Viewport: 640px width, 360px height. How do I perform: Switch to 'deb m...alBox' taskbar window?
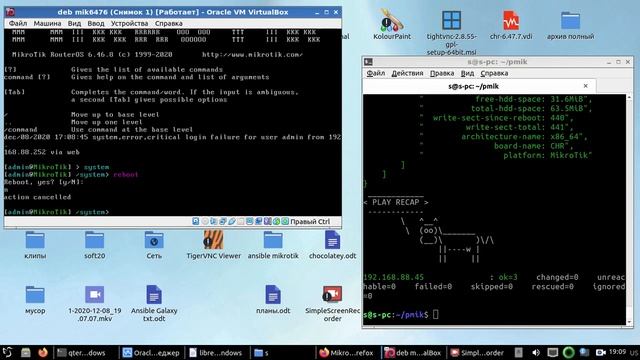pos(413,353)
